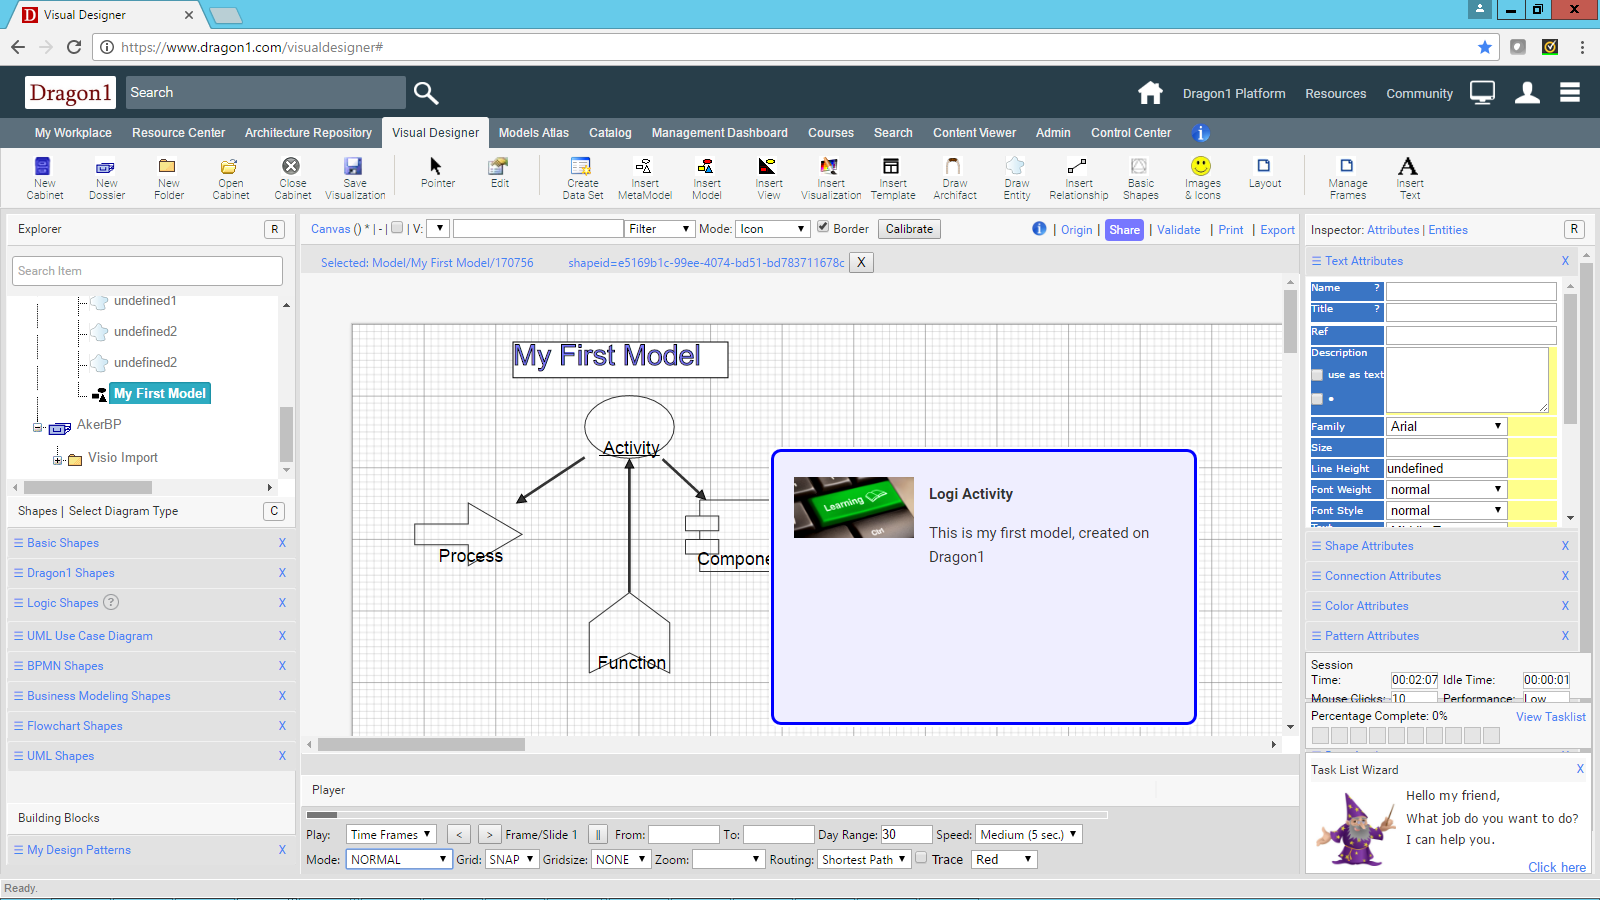Open the Grid SNAP dropdown
Image resolution: width=1600 pixels, height=900 pixels.
click(512, 859)
